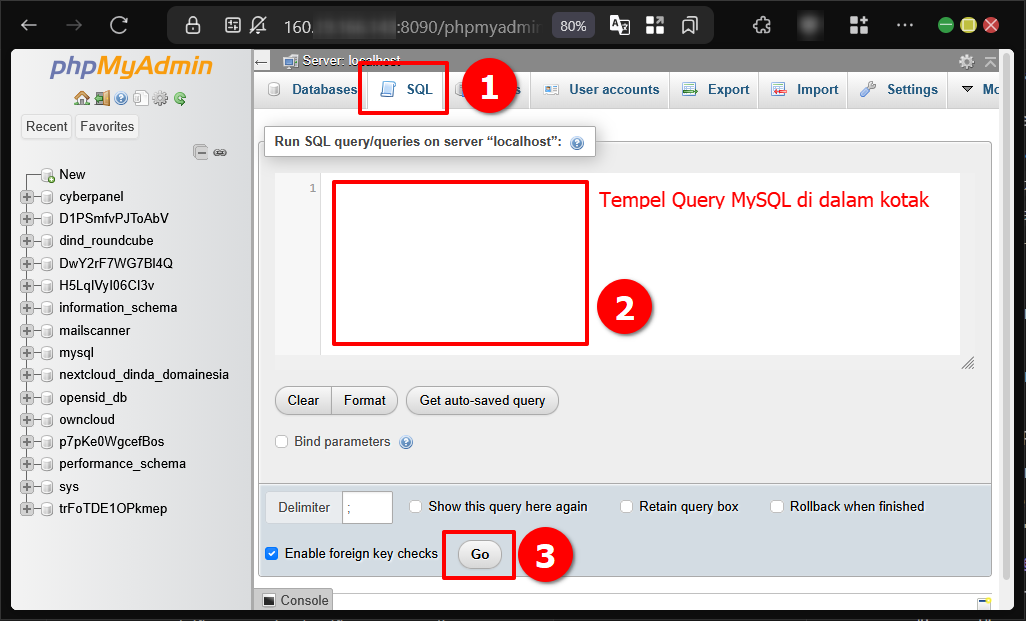The width and height of the screenshot is (1026, 621).
Task: Click the green reload navigation panel icon
Action: pos(180,98)
